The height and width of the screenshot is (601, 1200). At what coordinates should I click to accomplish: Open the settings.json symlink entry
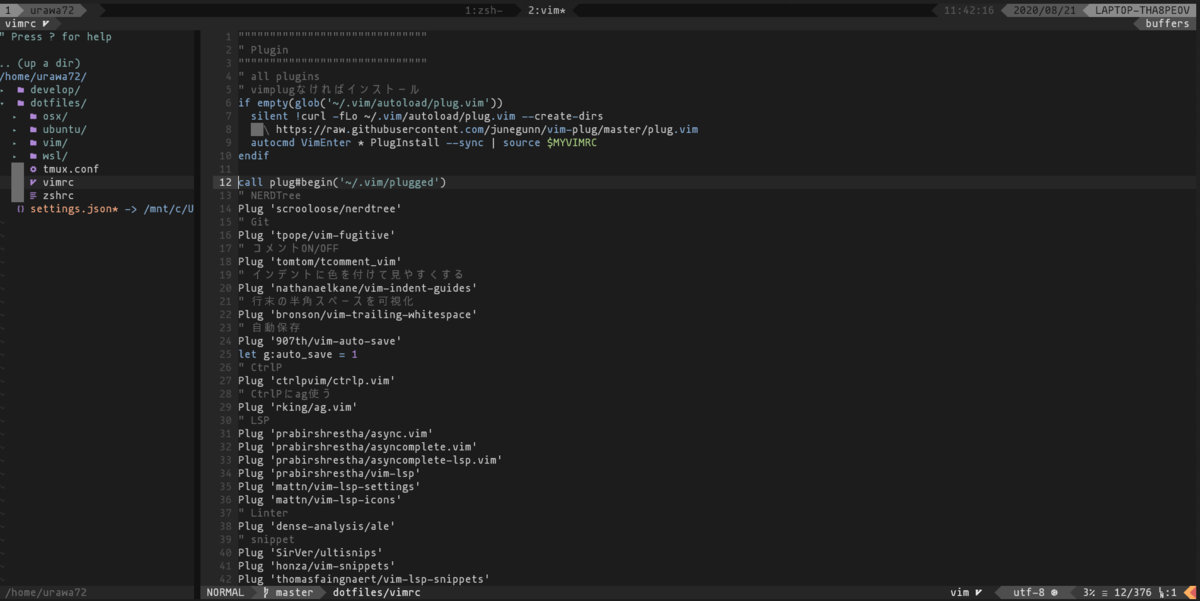point(112,210)
